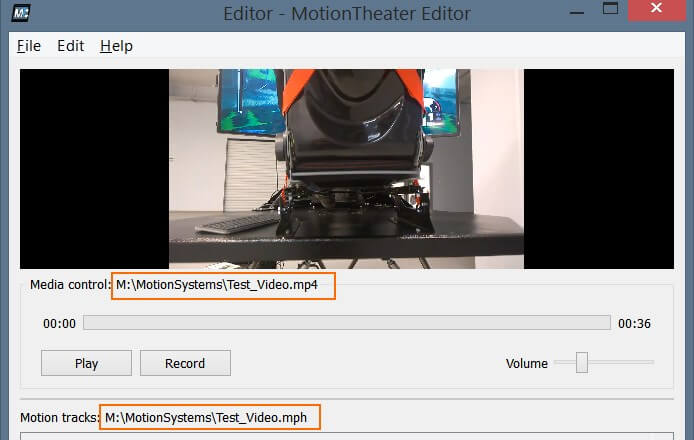Adjust the Volume slider handle
The width and height of the screenshot is (694, 440).
[x=582, y=363]
